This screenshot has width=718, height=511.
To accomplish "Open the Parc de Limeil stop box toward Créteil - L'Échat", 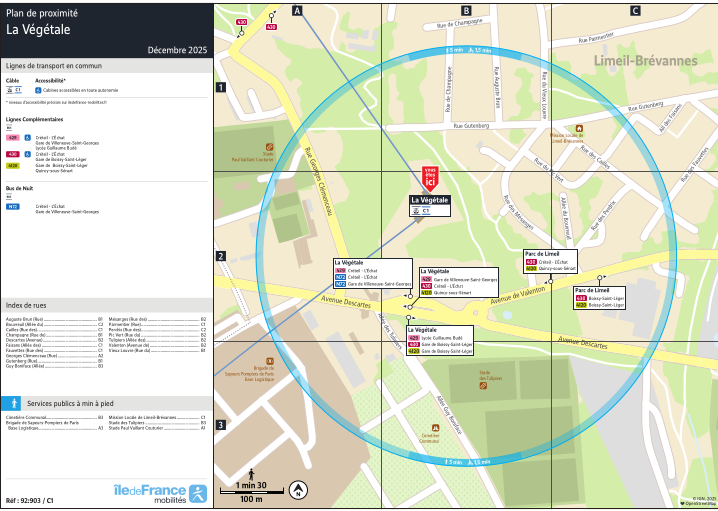I will [550, 261].
